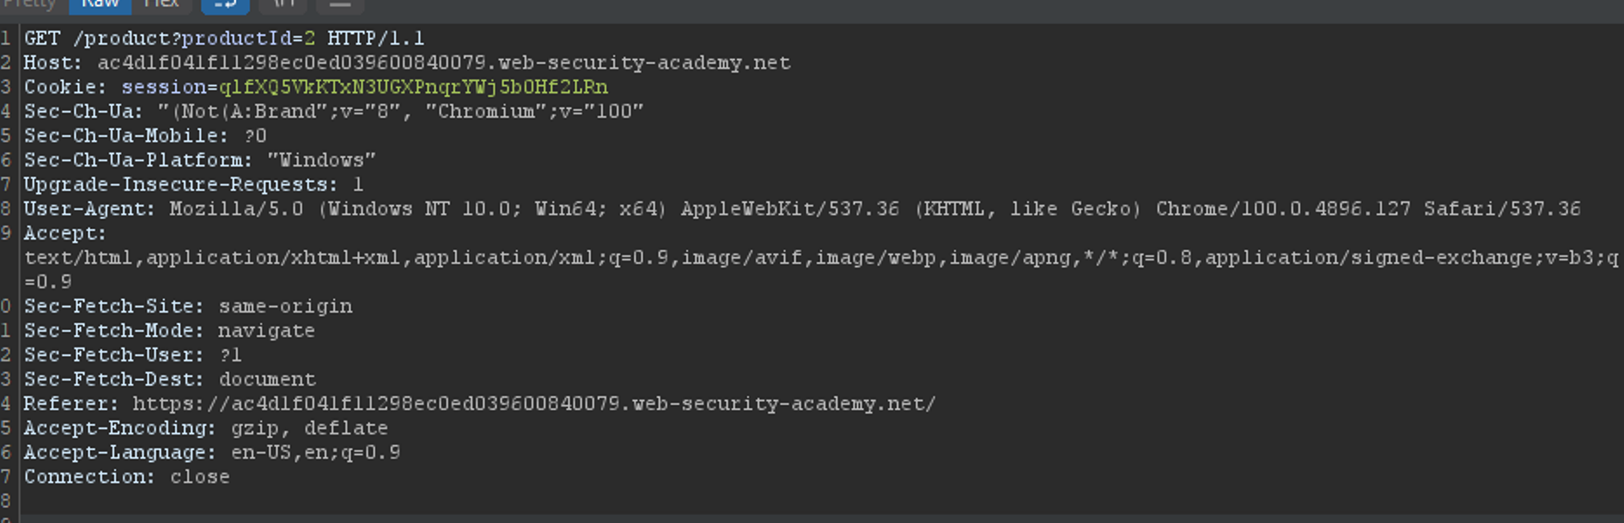Click the Accept-Encoding gzip, deflate value
The width and height of the screenshot is (1624, 523).
[x=309, y=428]
